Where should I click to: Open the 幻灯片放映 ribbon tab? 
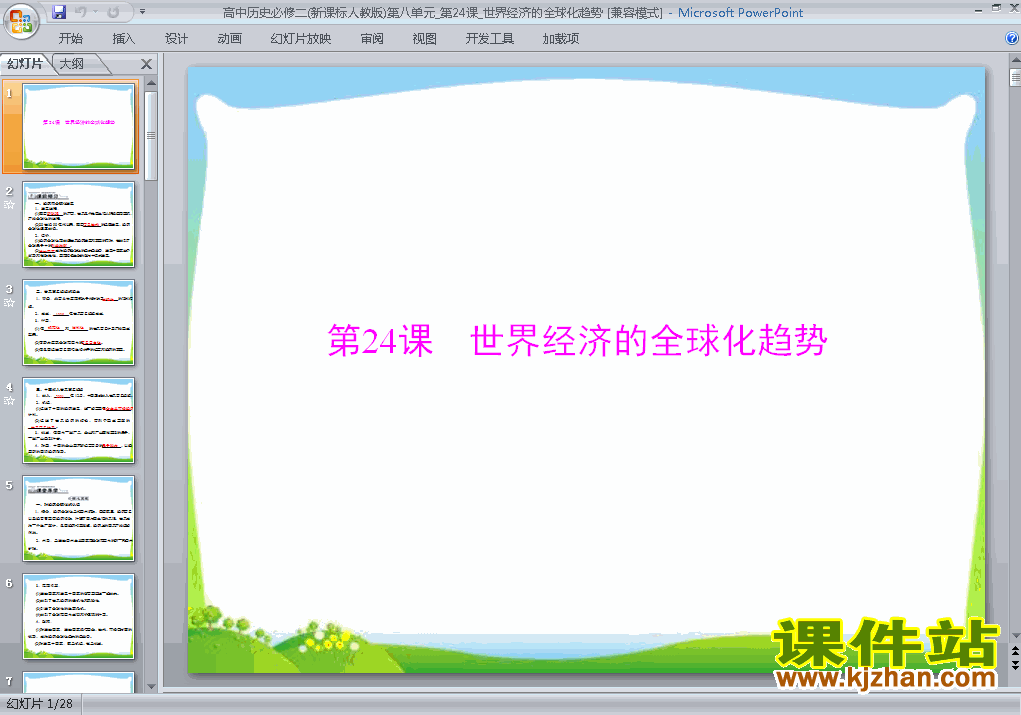(x=300, y=38)
